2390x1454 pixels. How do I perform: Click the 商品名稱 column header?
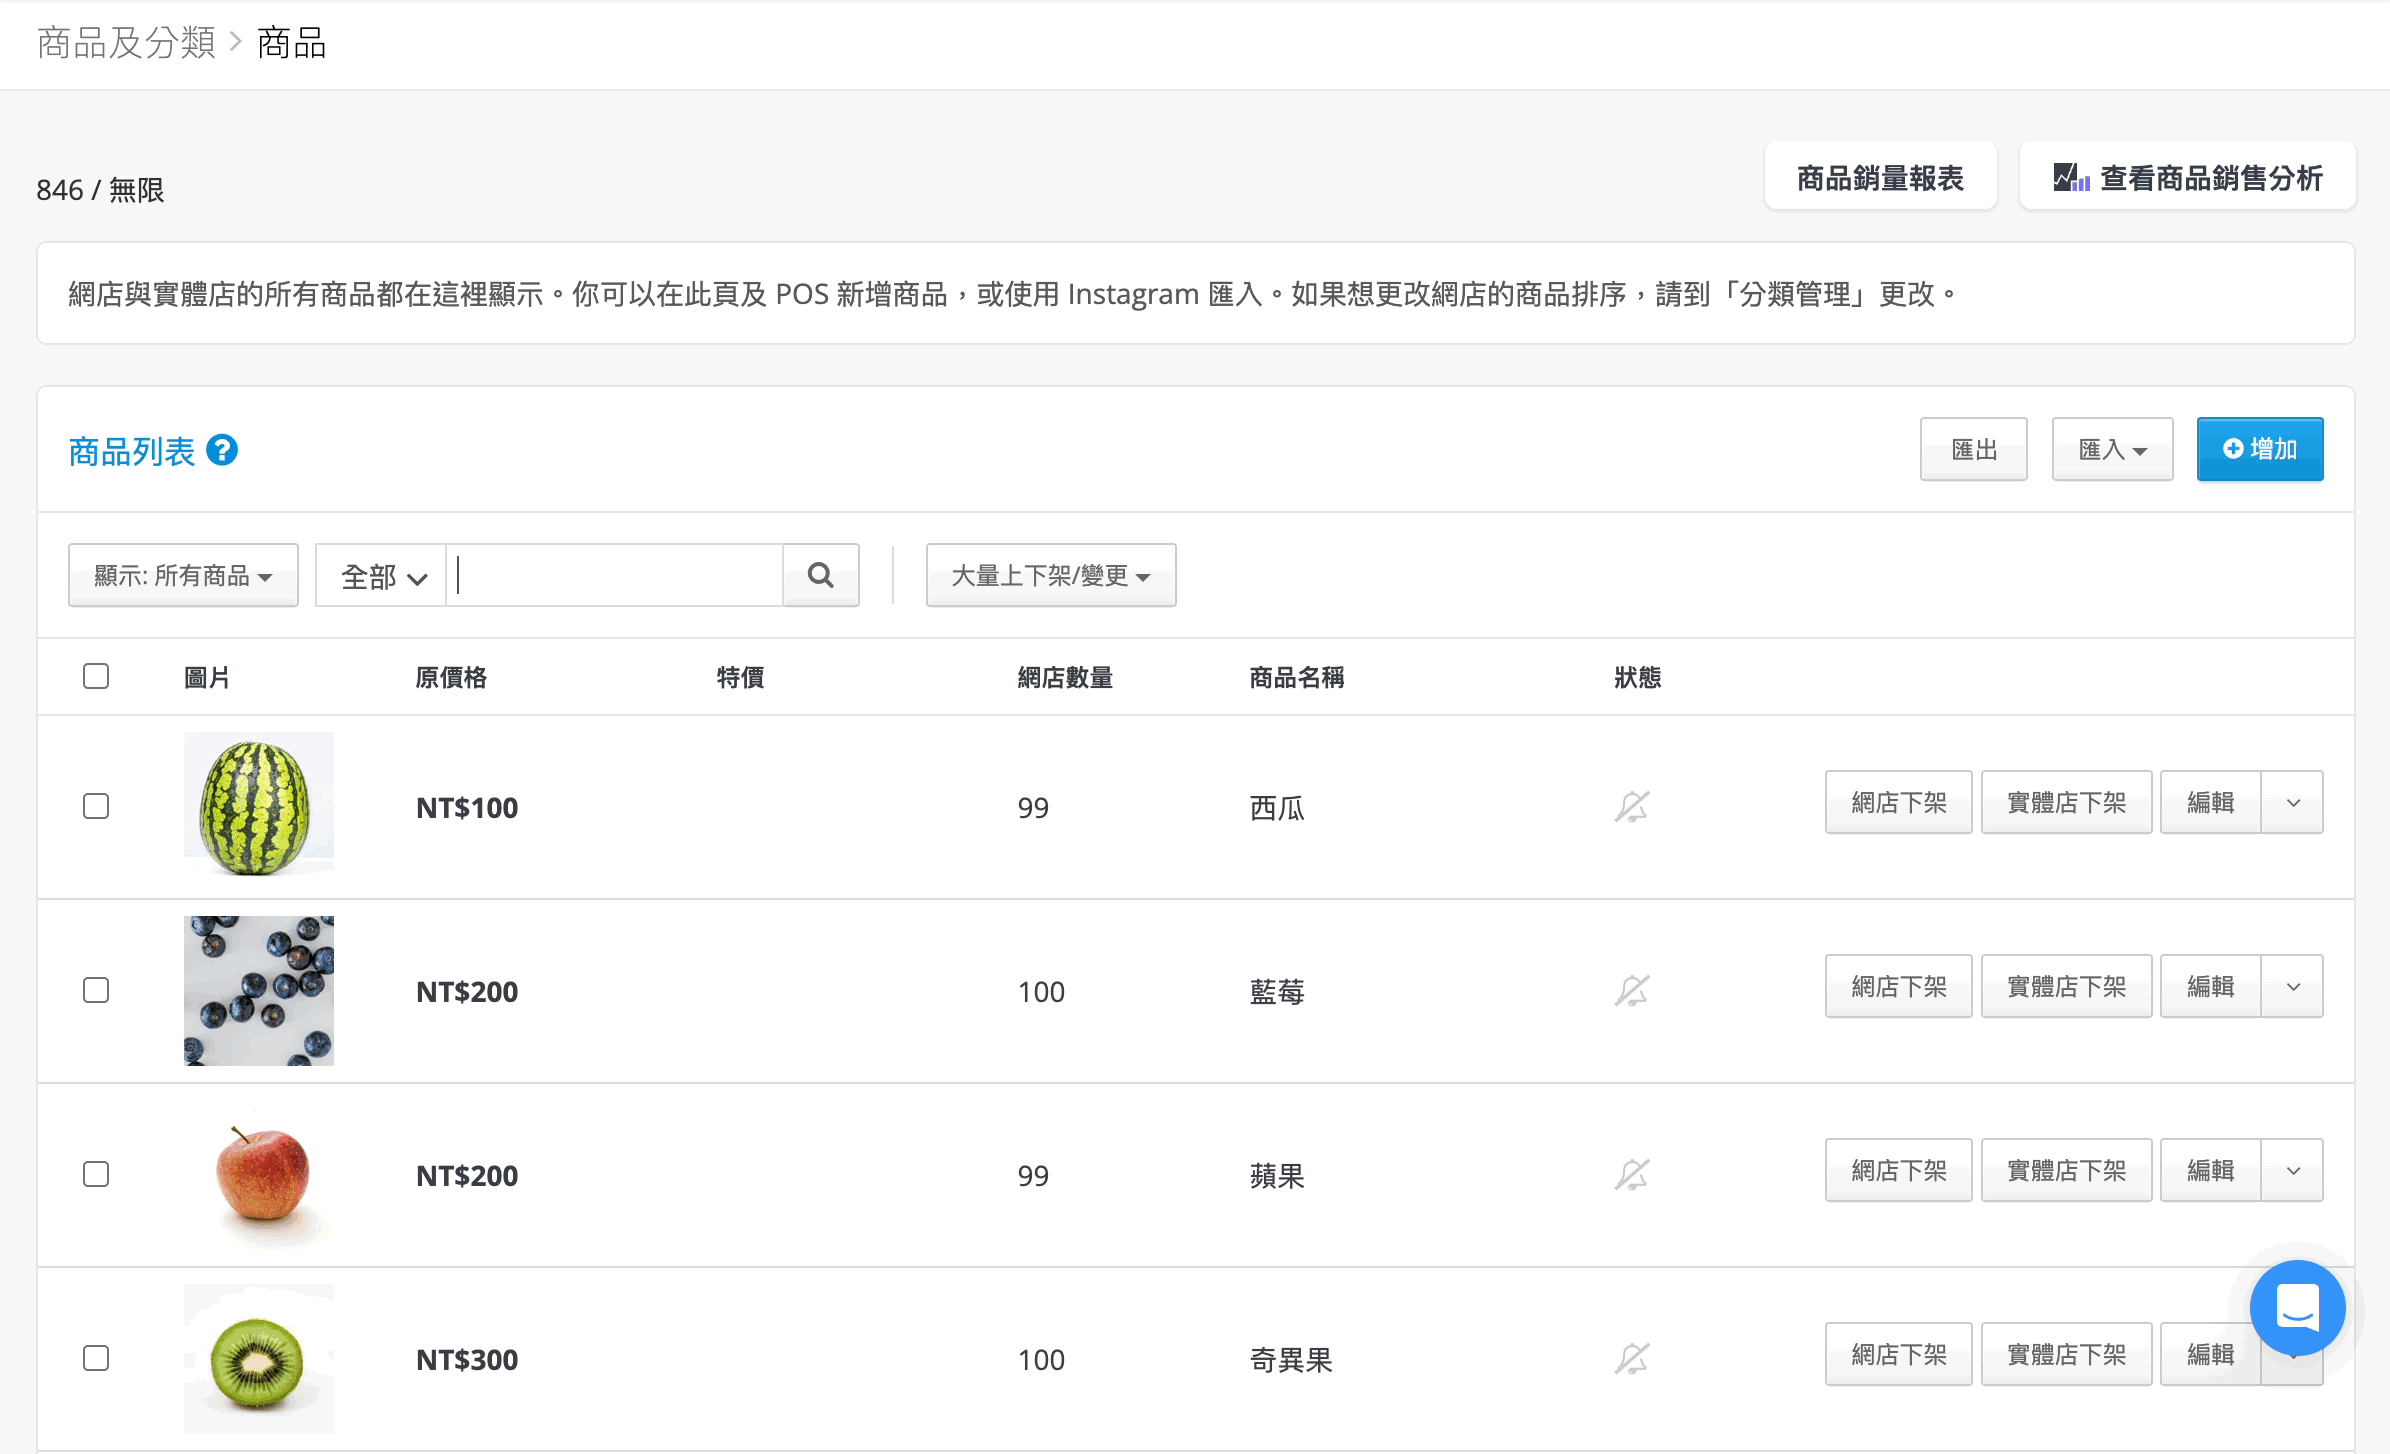pyautogui.click(x=1297, y=677)
